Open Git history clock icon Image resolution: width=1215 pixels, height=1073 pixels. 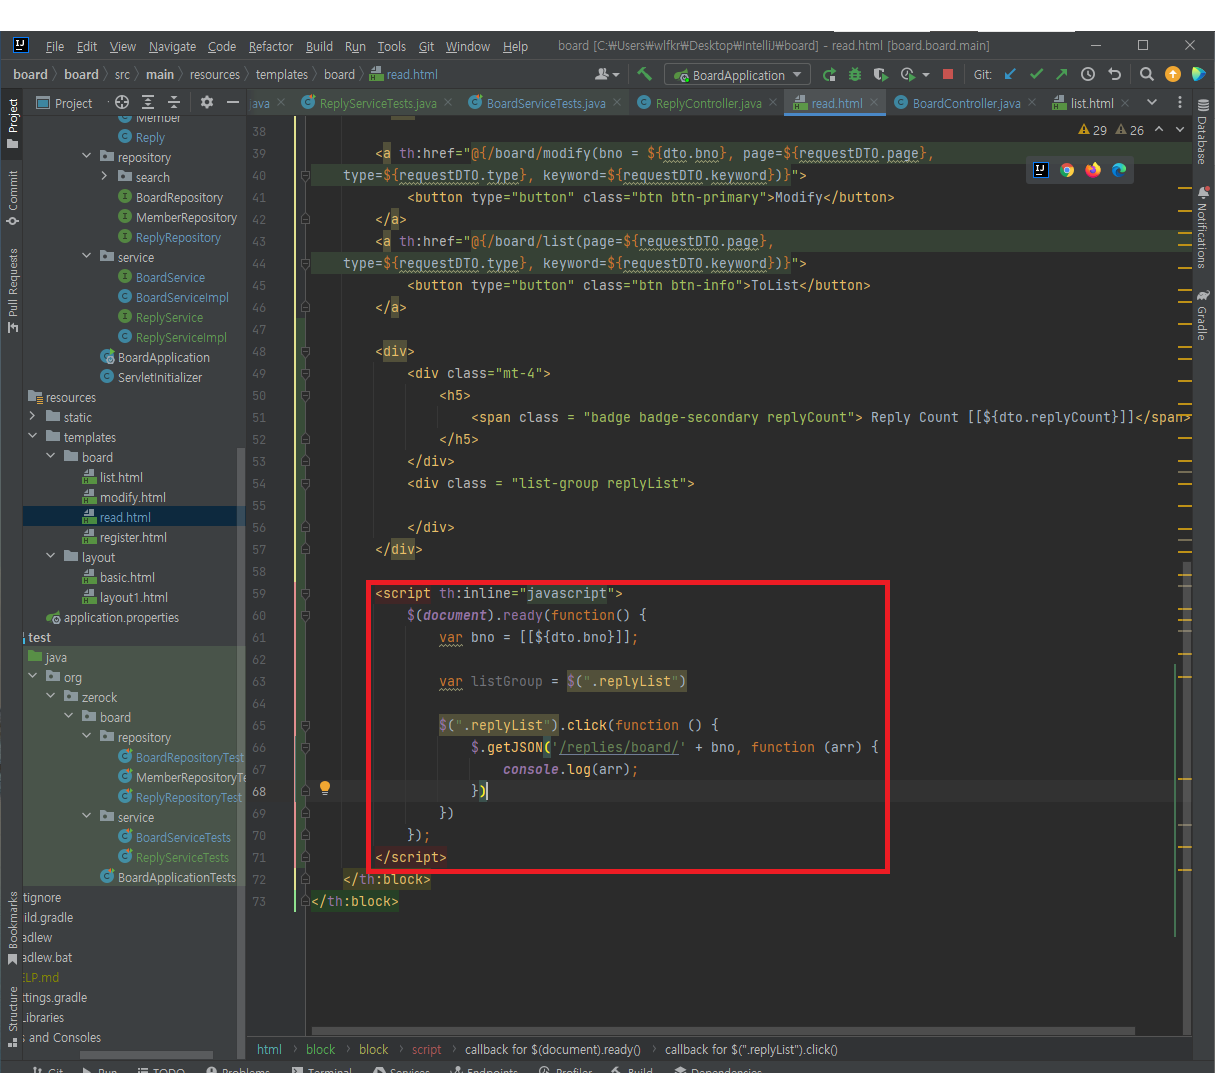tap(1088, 74)
